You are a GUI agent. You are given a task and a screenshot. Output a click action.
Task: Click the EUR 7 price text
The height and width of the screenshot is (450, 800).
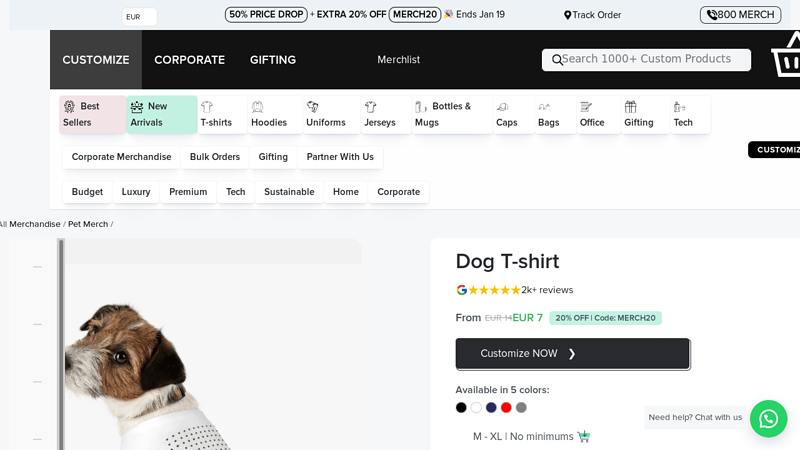tap(528, 318)
